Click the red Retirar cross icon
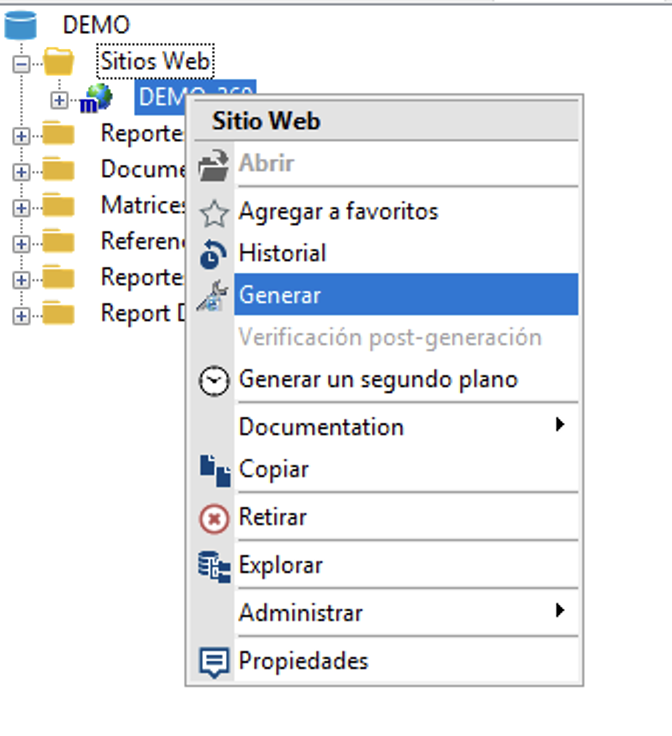Image resolution: width=672 pixels, height=736 pixels. [x=214, y=519]
